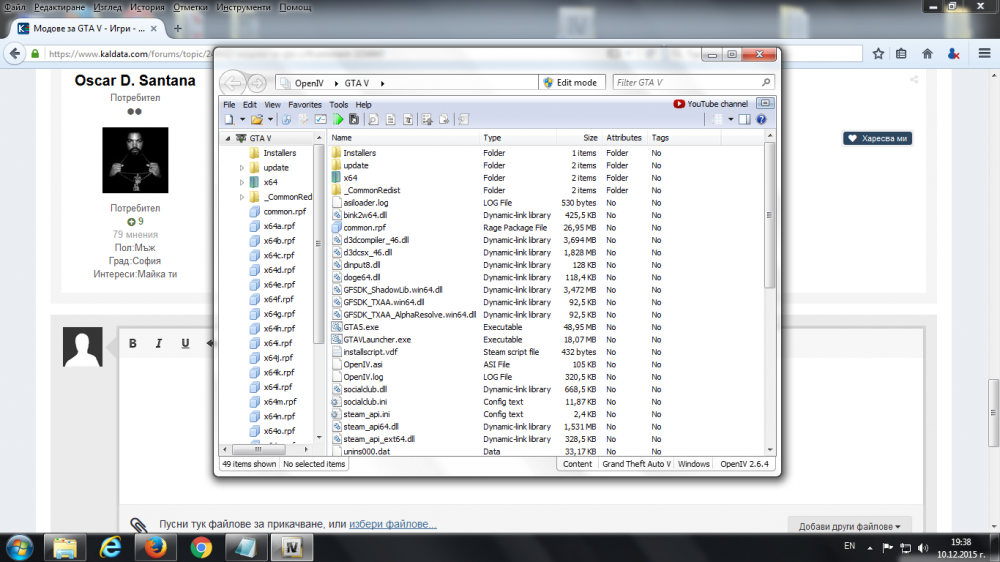Click the small window icon right of YouTube channel
Image resolution: width=1000 pixels, height=562 pixels.
click(765, 103)
